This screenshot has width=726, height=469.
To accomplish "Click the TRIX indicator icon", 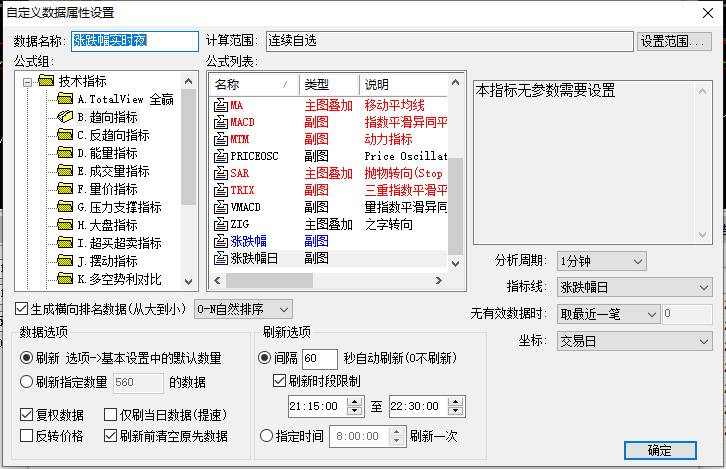I will point(221,190).
